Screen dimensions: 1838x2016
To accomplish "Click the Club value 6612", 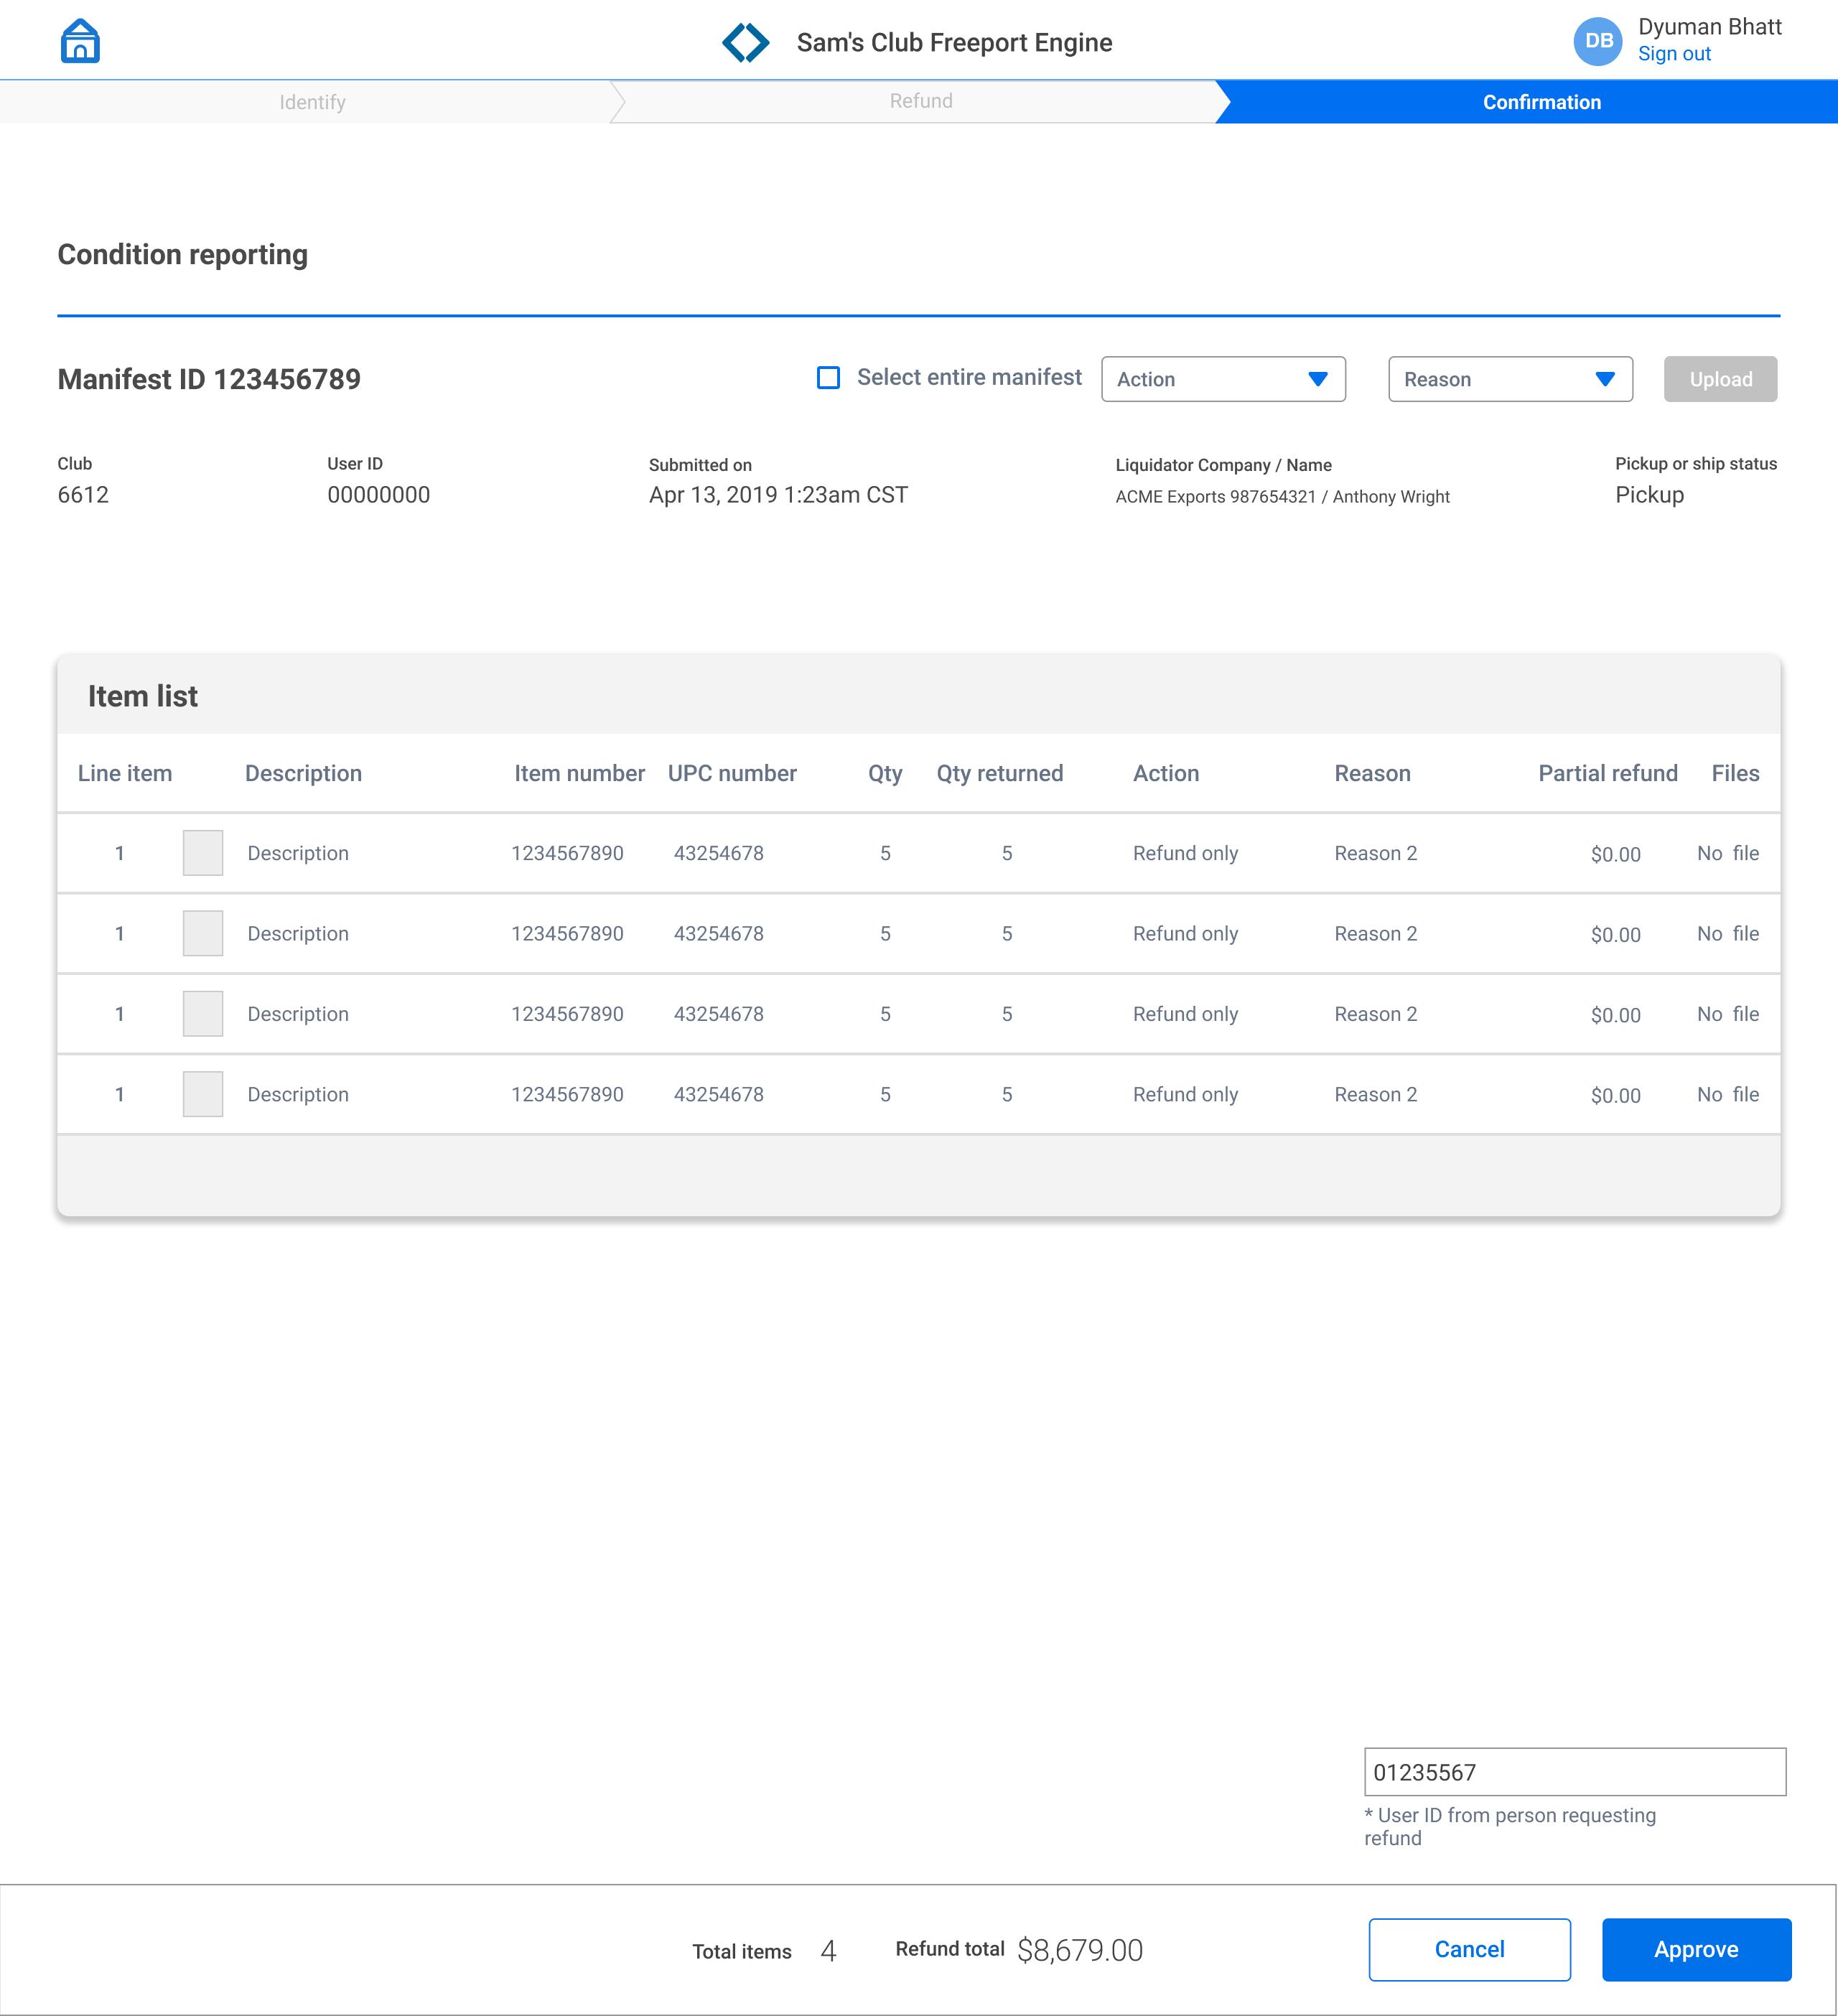I will click(83, 495).
